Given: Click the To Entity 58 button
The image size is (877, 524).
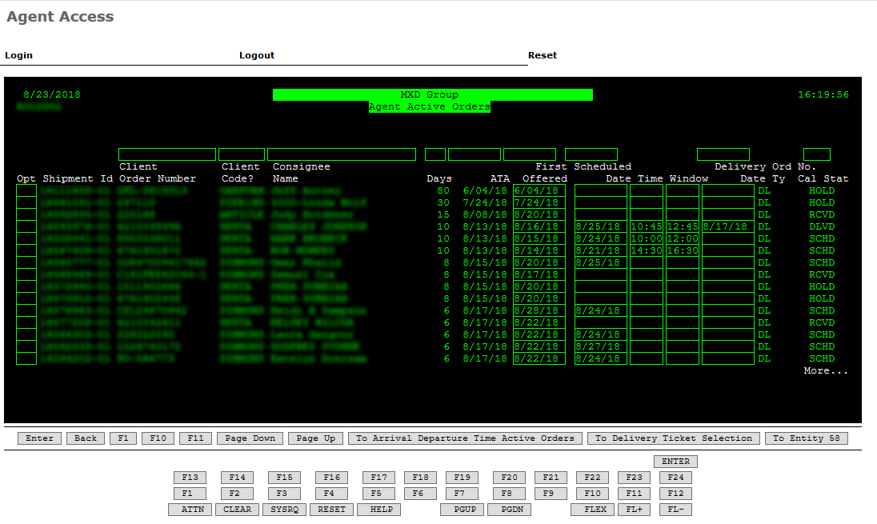Looking at the screenshot, I should [807, 438].
